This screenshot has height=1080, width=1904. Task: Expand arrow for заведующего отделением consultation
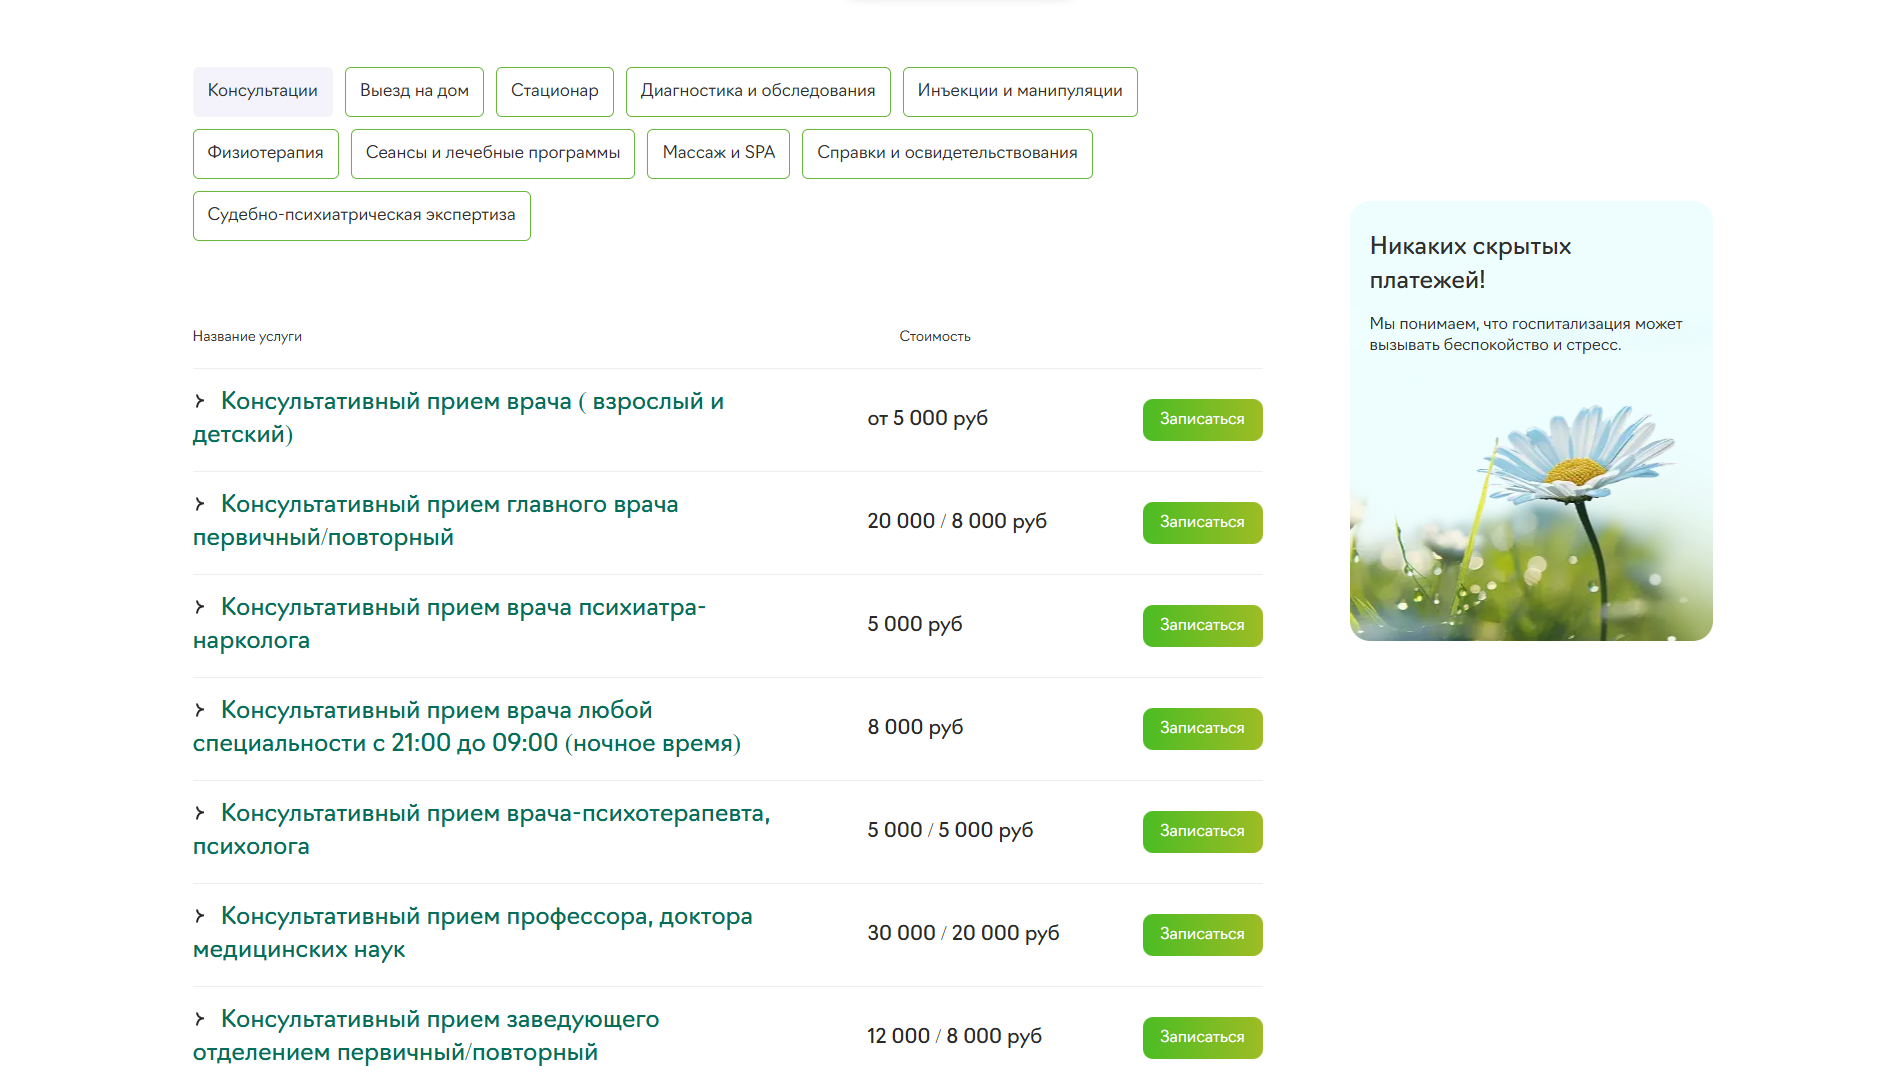tap(200, 1019)
